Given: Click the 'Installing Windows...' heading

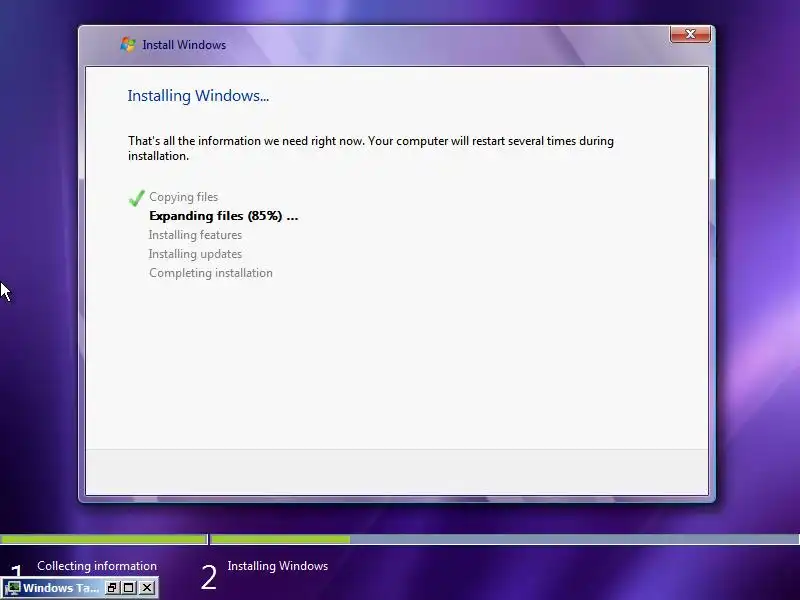Looking at the screenshot, I should (198, 95).
